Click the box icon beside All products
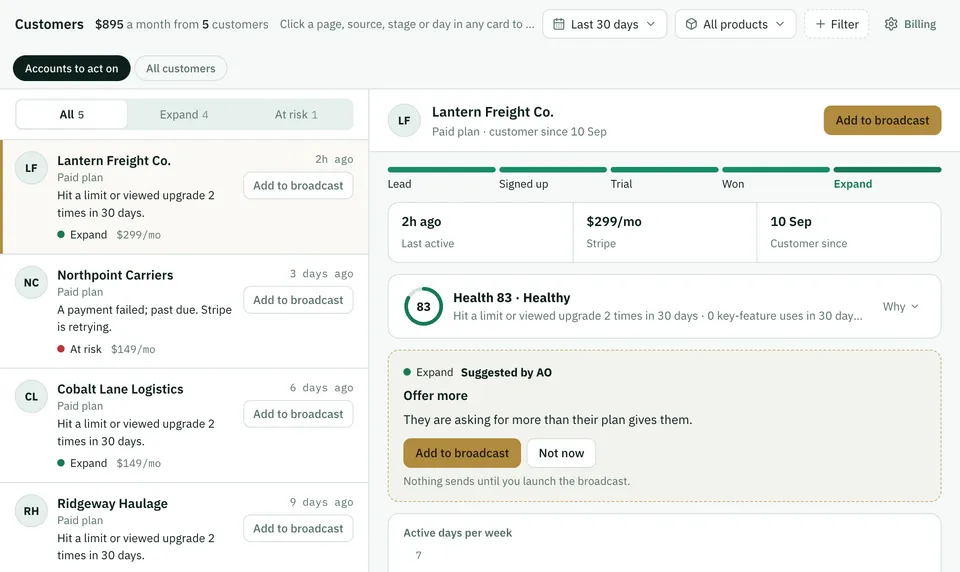 (x=691, y=24)
